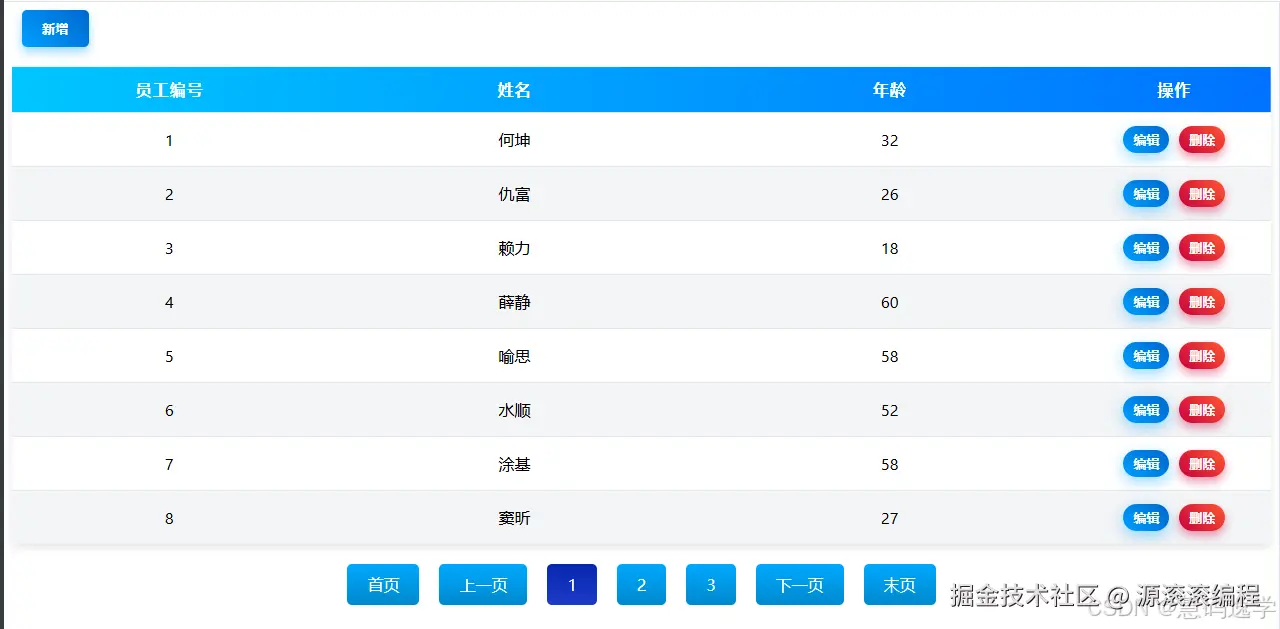Jump to page 3
The height and width of the screenshot is (629, 1280).
tap(711, 585)
